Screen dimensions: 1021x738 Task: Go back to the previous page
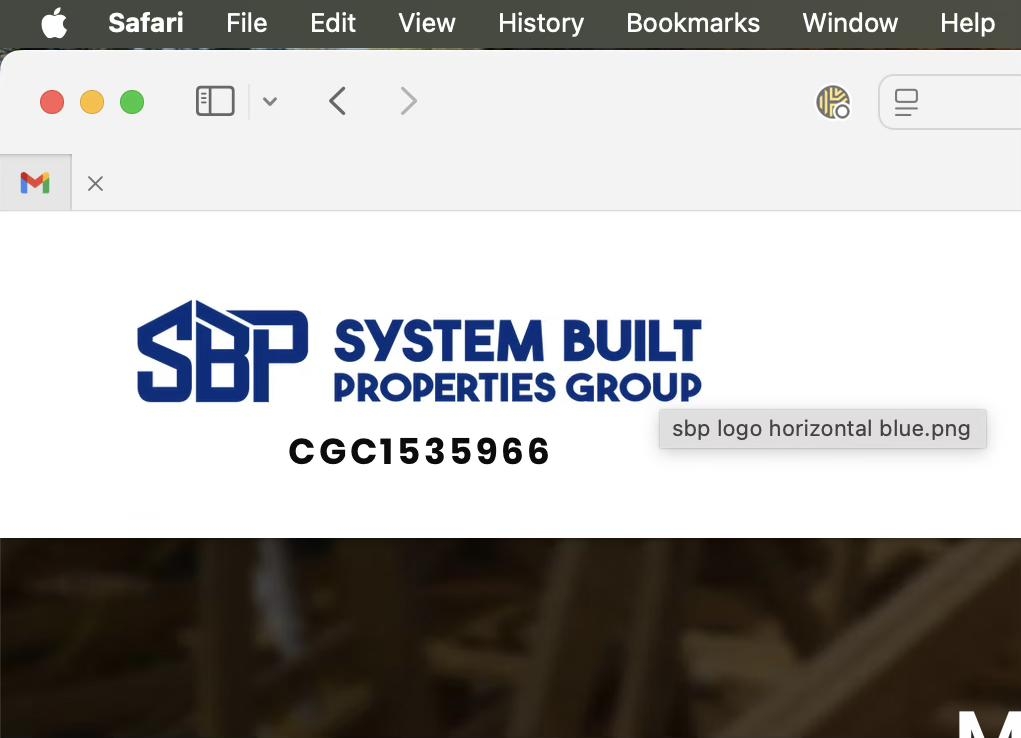pyautogui.click(x=337, y=102)
